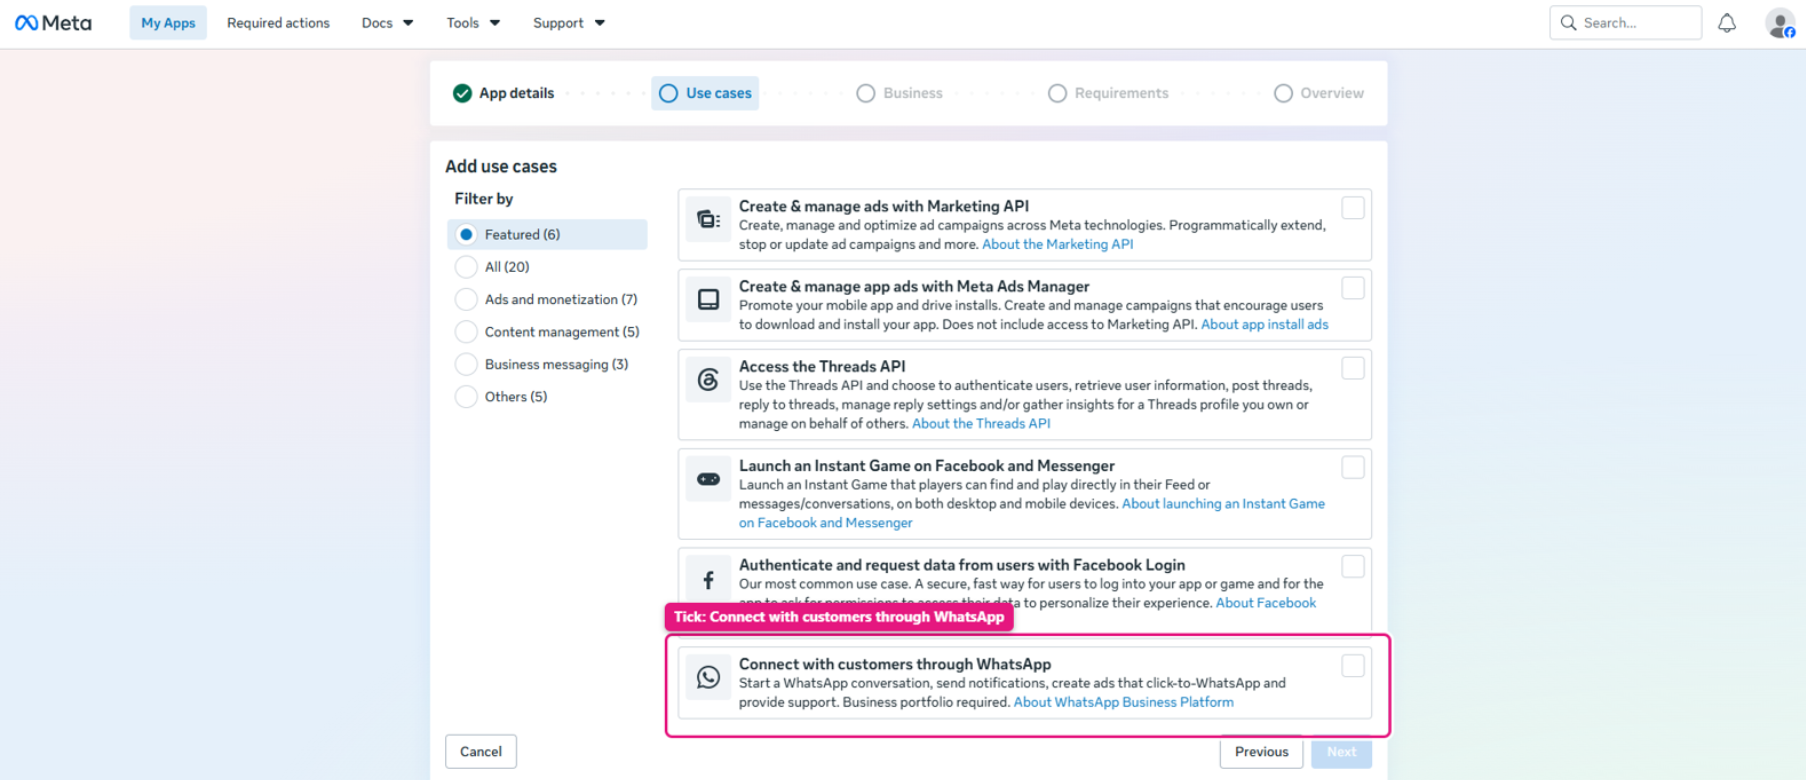Click the Marketing API ads icon

(x=708, y=220)
